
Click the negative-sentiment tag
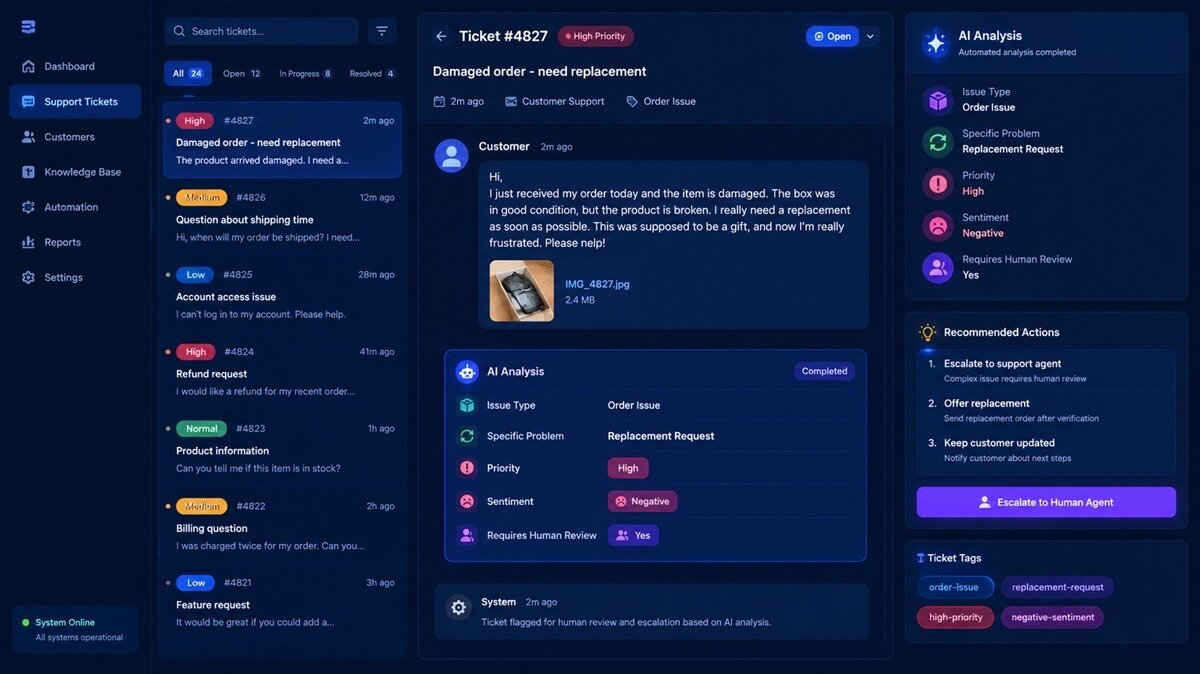pos(1052,617)
